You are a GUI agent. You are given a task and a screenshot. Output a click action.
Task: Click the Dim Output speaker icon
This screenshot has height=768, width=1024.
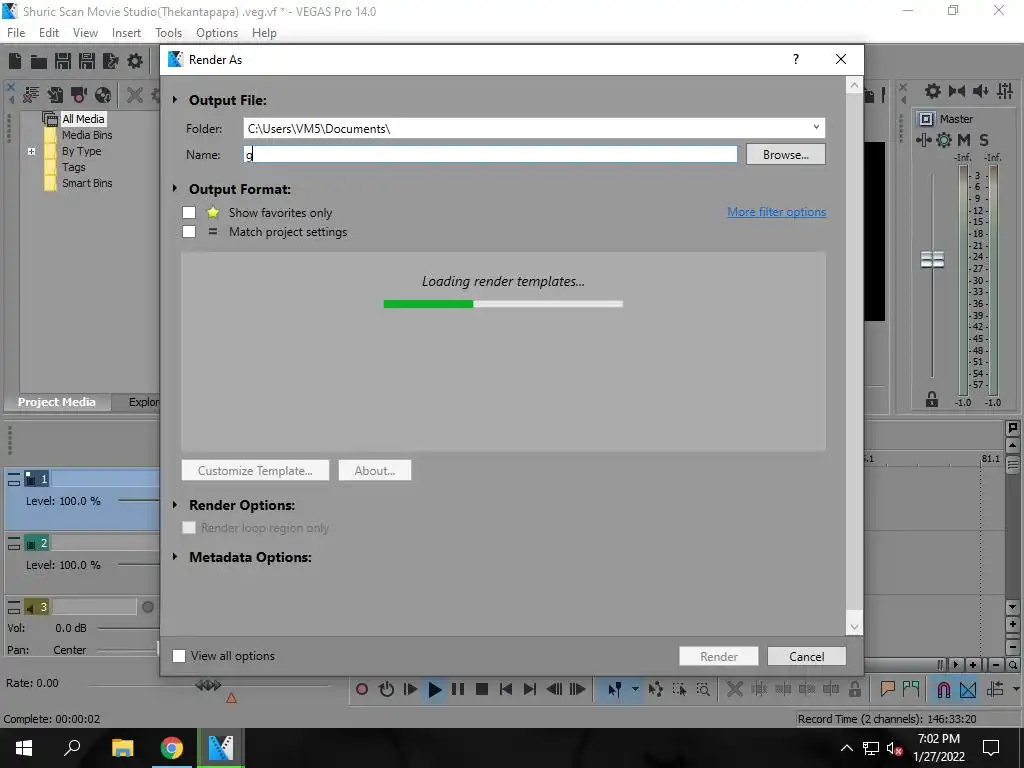[980, 91]
